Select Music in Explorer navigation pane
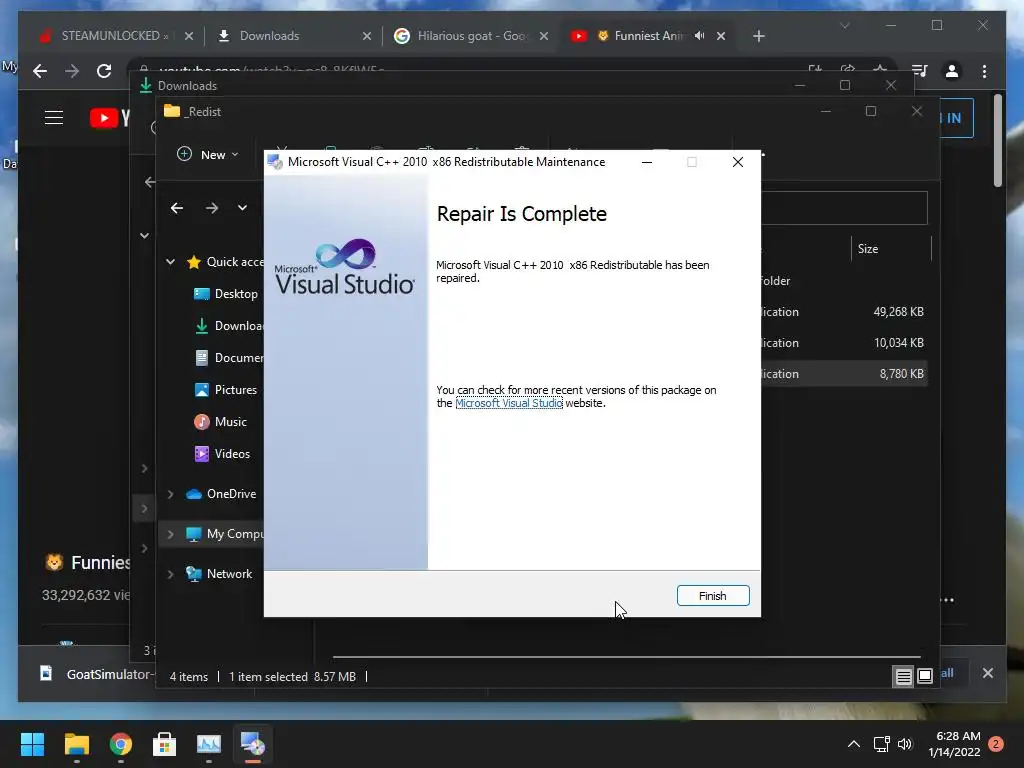 221,422
